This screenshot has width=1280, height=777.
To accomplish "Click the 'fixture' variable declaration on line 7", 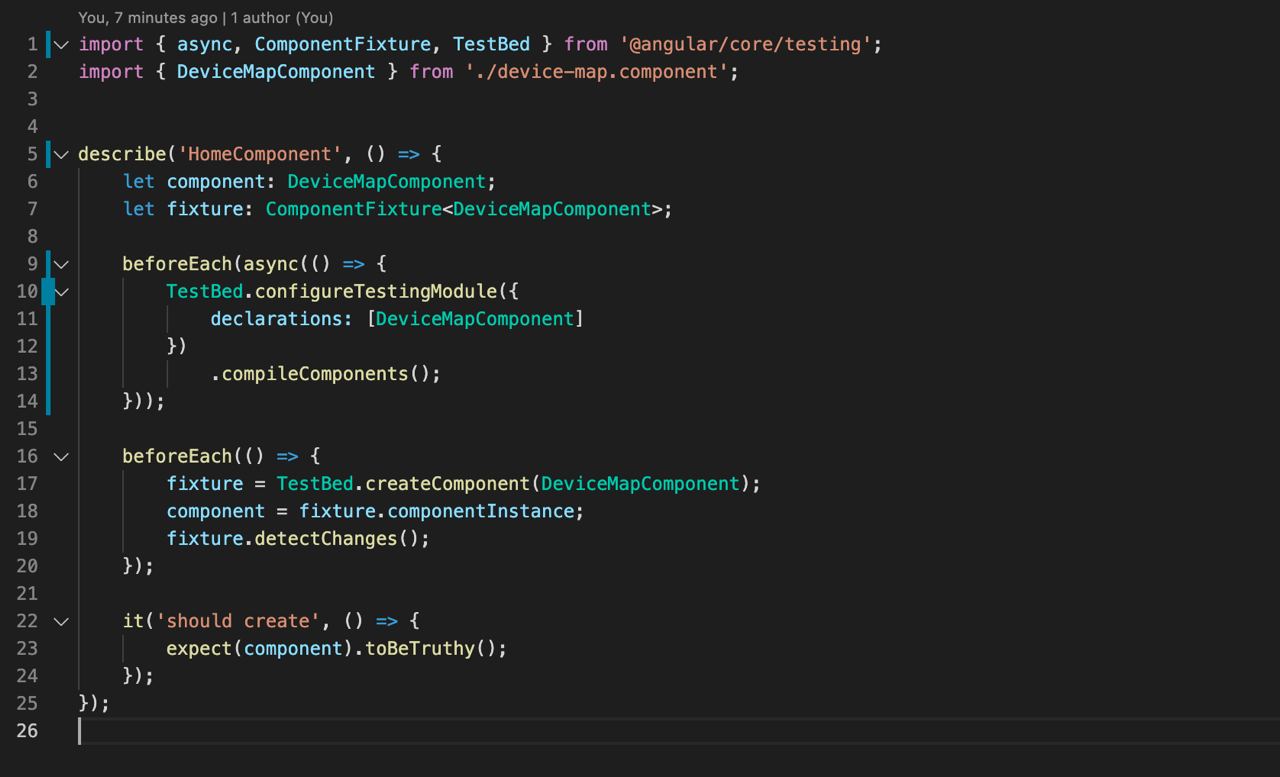I will (205, 209).
